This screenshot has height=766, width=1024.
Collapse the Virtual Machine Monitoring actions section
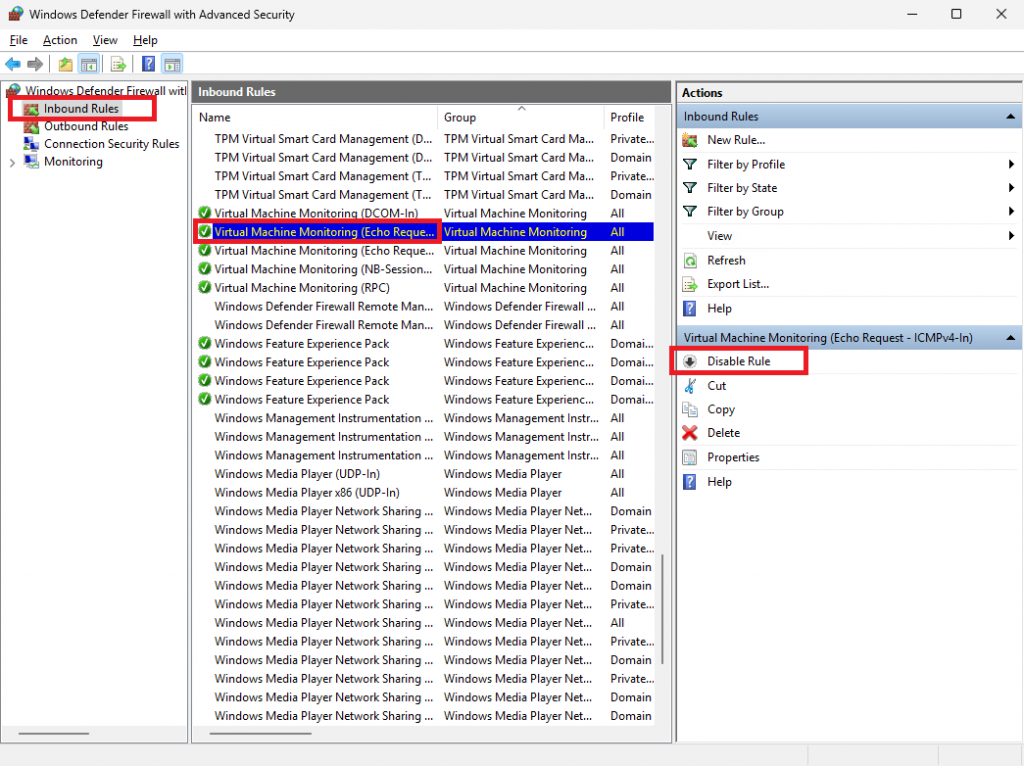[x=1010, y=338]
